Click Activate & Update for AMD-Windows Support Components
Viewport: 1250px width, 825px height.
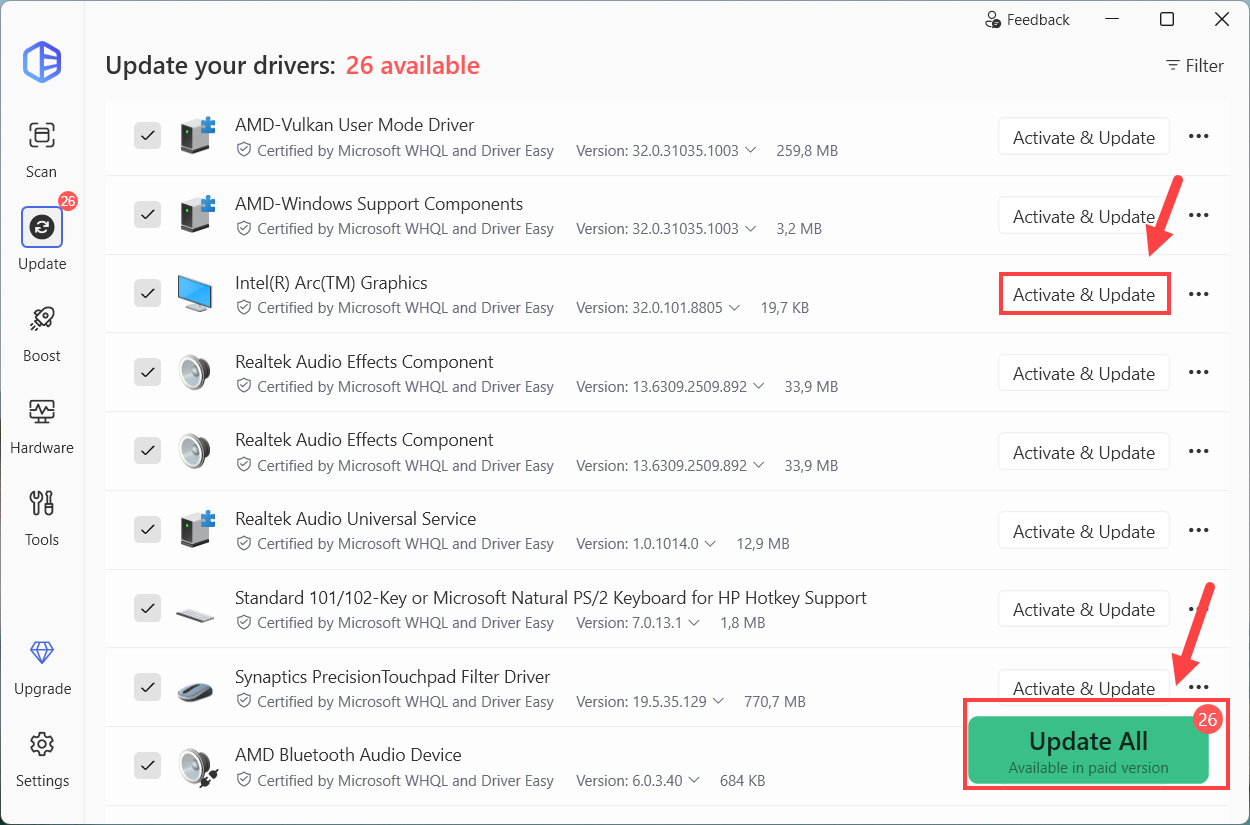1084,216
